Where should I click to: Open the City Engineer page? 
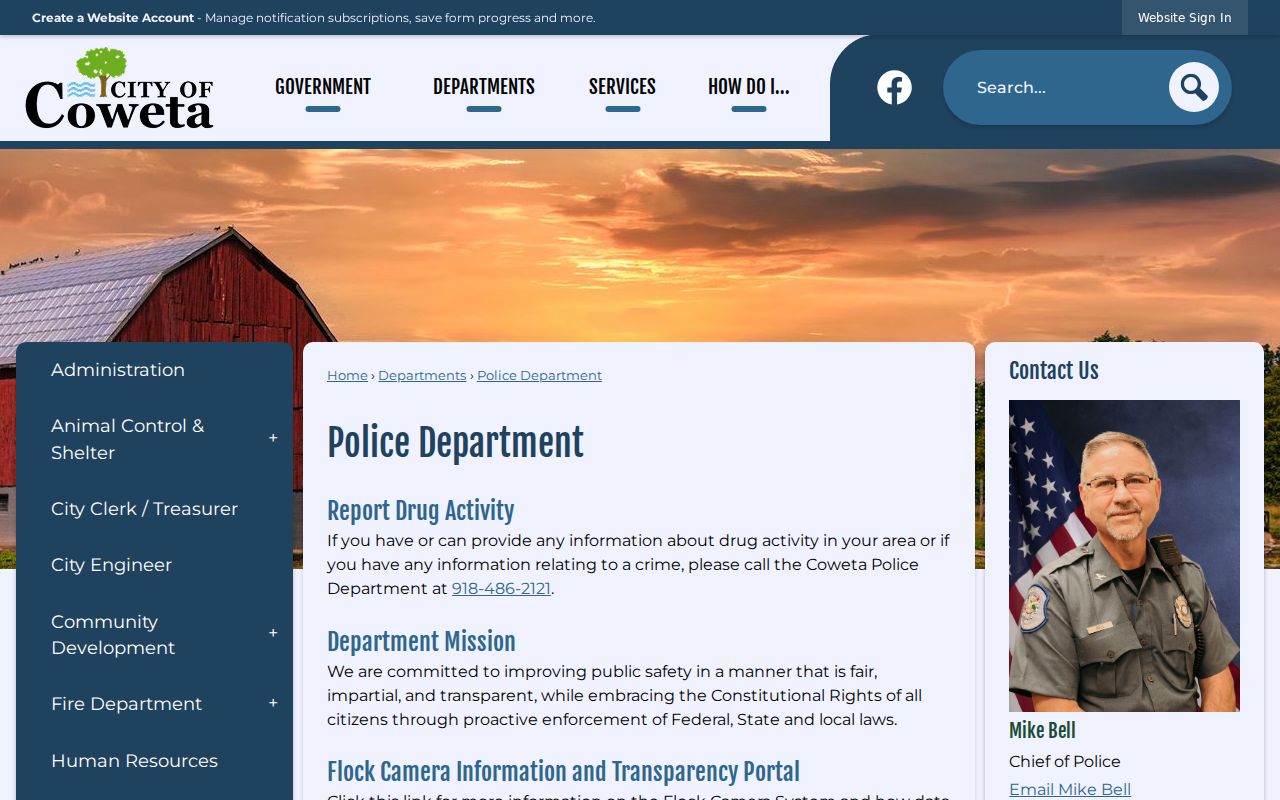tap(111, 565)
